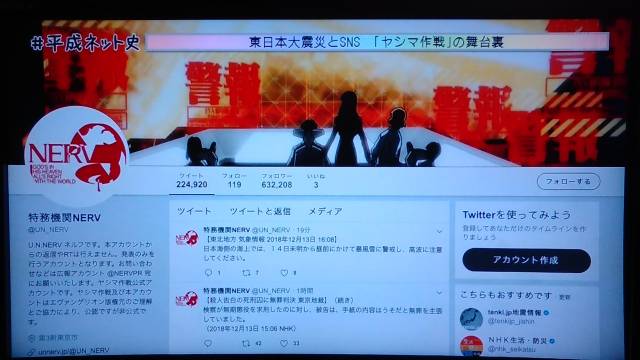Open the フォロワー count 632,208
This screenshot has width=640, height=360.
click(x=277, y=180)
